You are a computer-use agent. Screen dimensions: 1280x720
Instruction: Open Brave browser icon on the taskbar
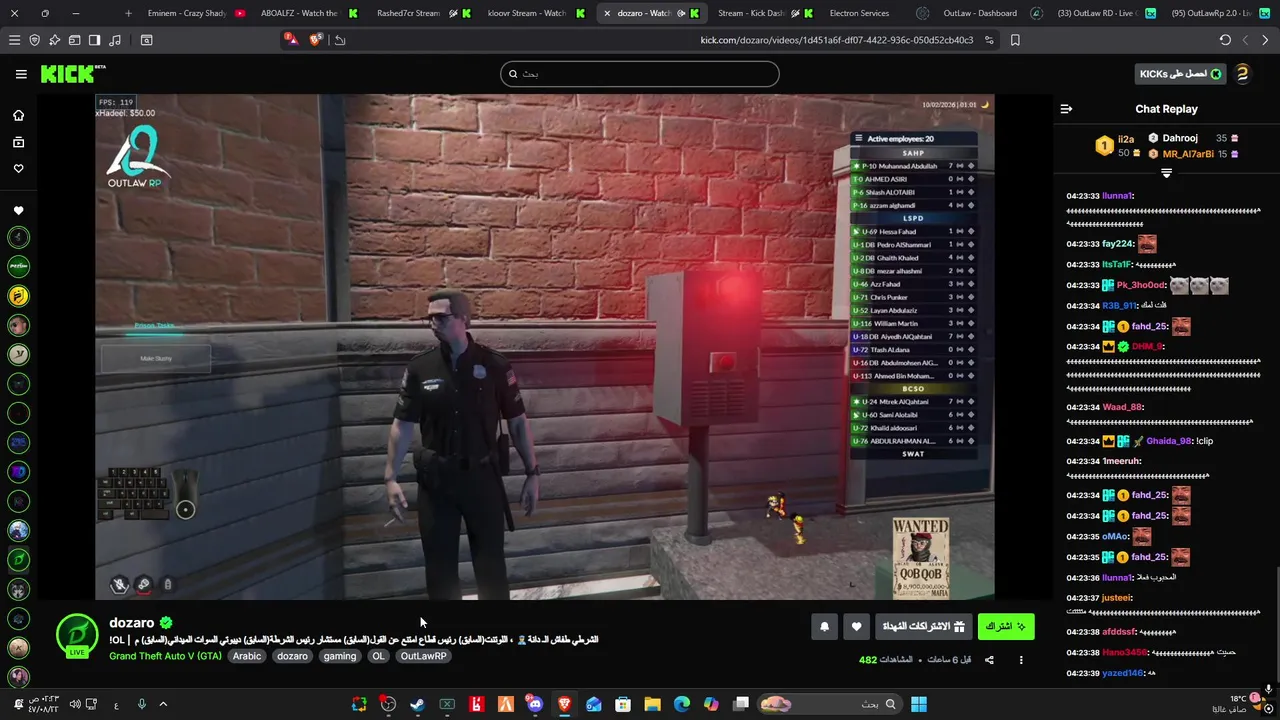[564, 704]
